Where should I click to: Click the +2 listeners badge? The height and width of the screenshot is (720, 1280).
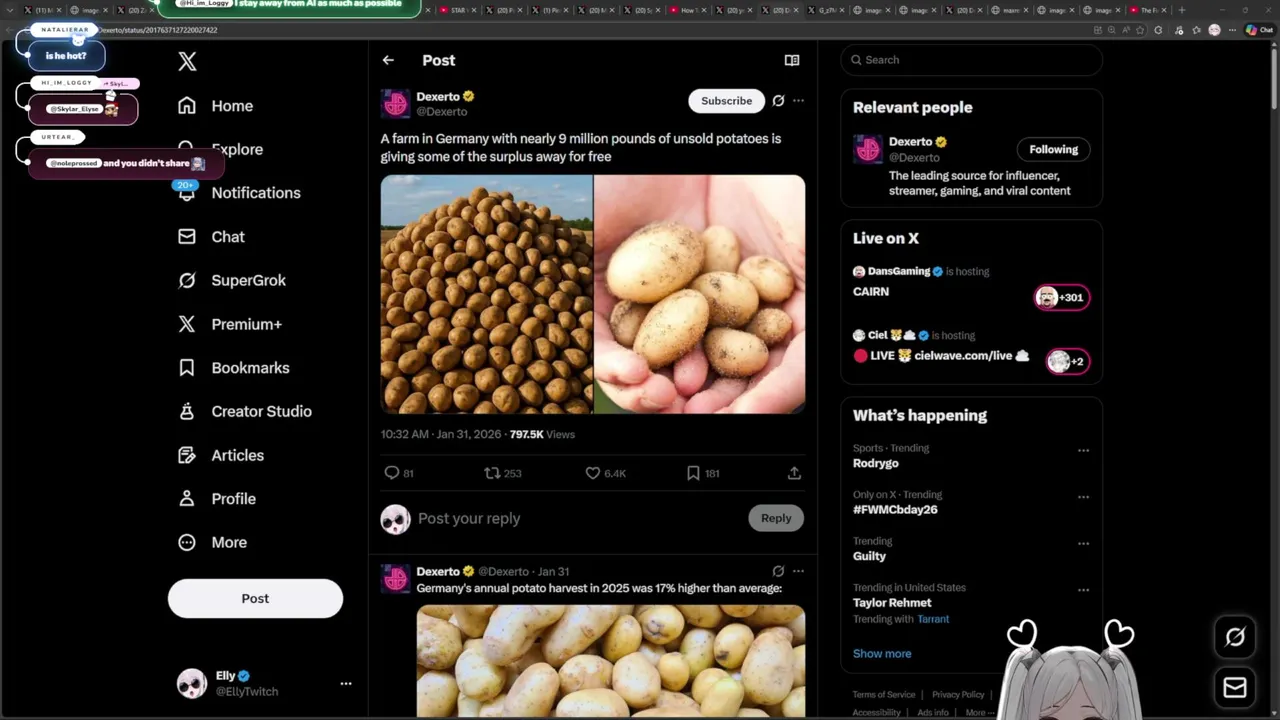coord(1068,361)
